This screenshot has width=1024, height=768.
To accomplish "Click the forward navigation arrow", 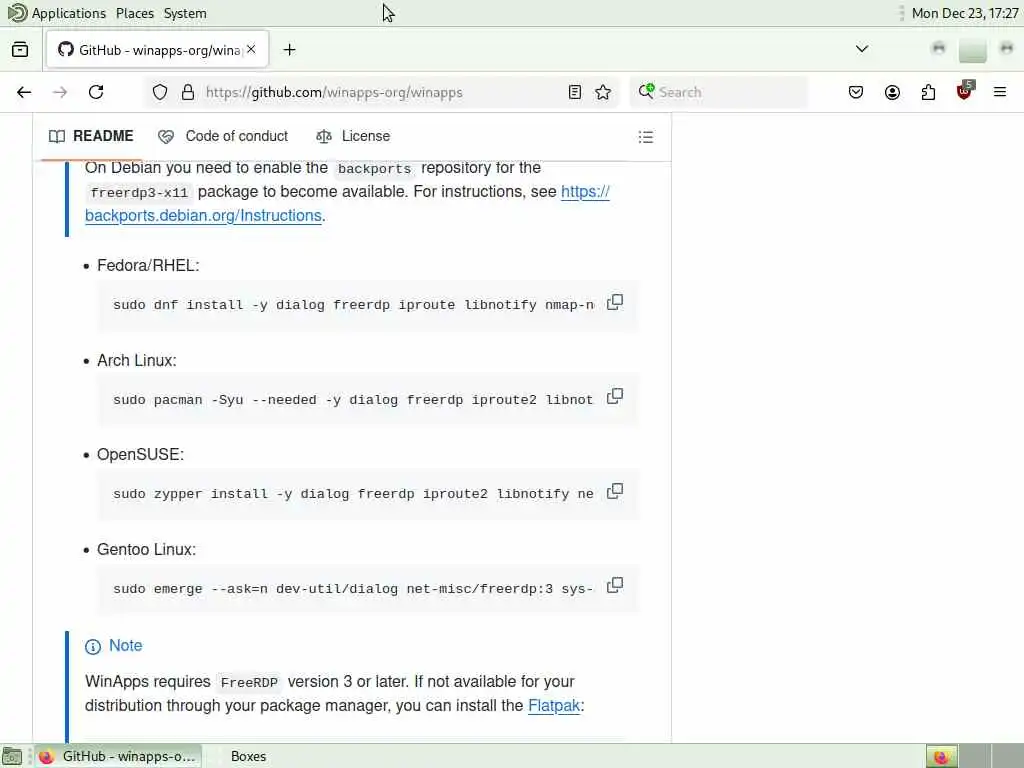I will click(x=60, y=92).
